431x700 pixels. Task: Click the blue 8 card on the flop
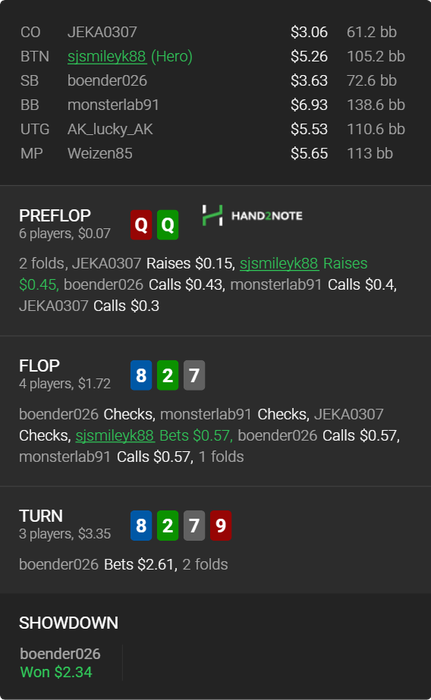(x=141, y=375)
